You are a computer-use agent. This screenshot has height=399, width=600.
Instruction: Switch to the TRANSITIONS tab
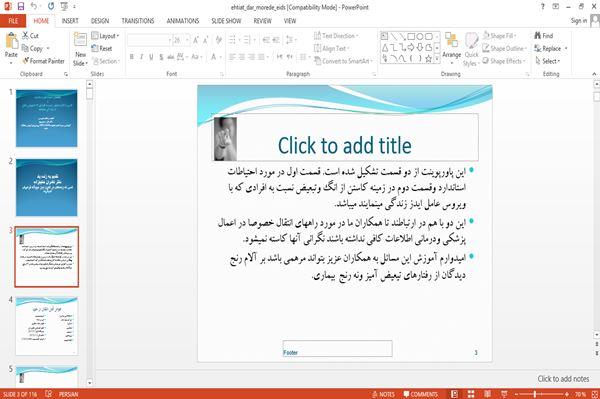[x=138, y=21]
